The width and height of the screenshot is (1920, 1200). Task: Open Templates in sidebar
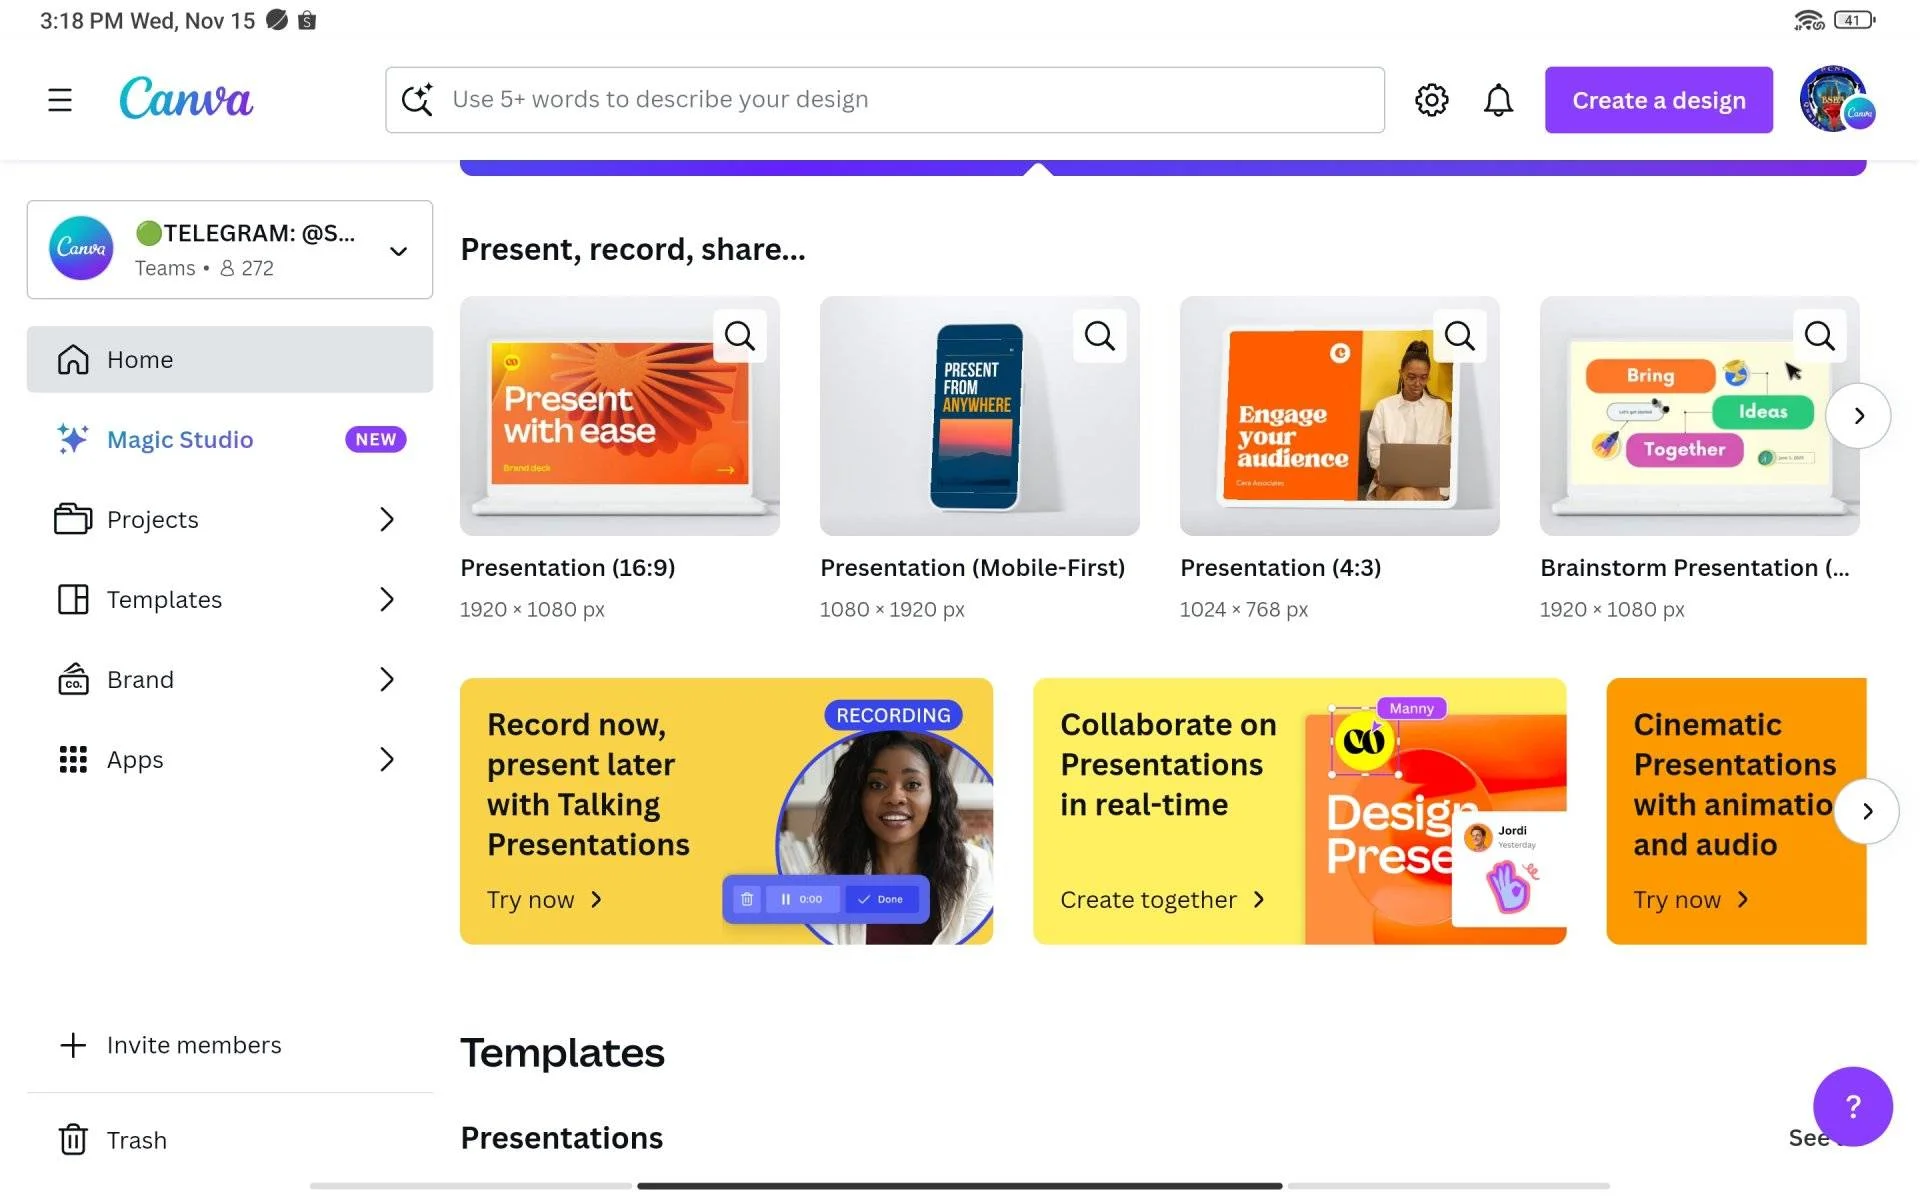click(x=230, y=599)
